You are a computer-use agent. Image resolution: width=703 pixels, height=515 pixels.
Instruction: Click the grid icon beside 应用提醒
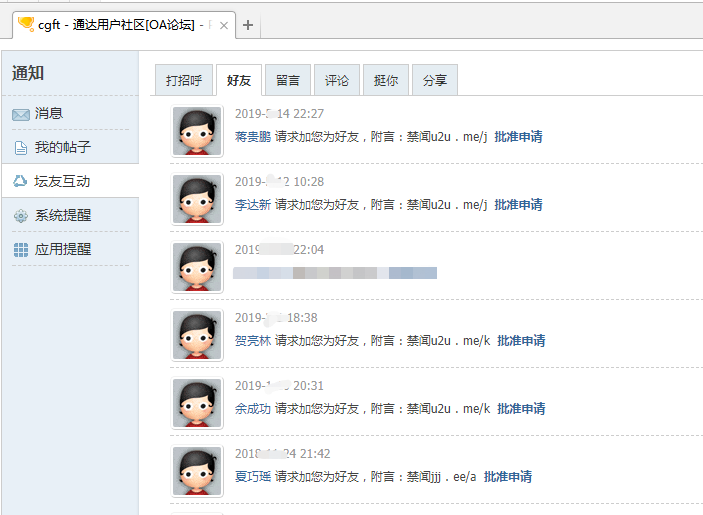pyautogui.click(x=21, y=250)
